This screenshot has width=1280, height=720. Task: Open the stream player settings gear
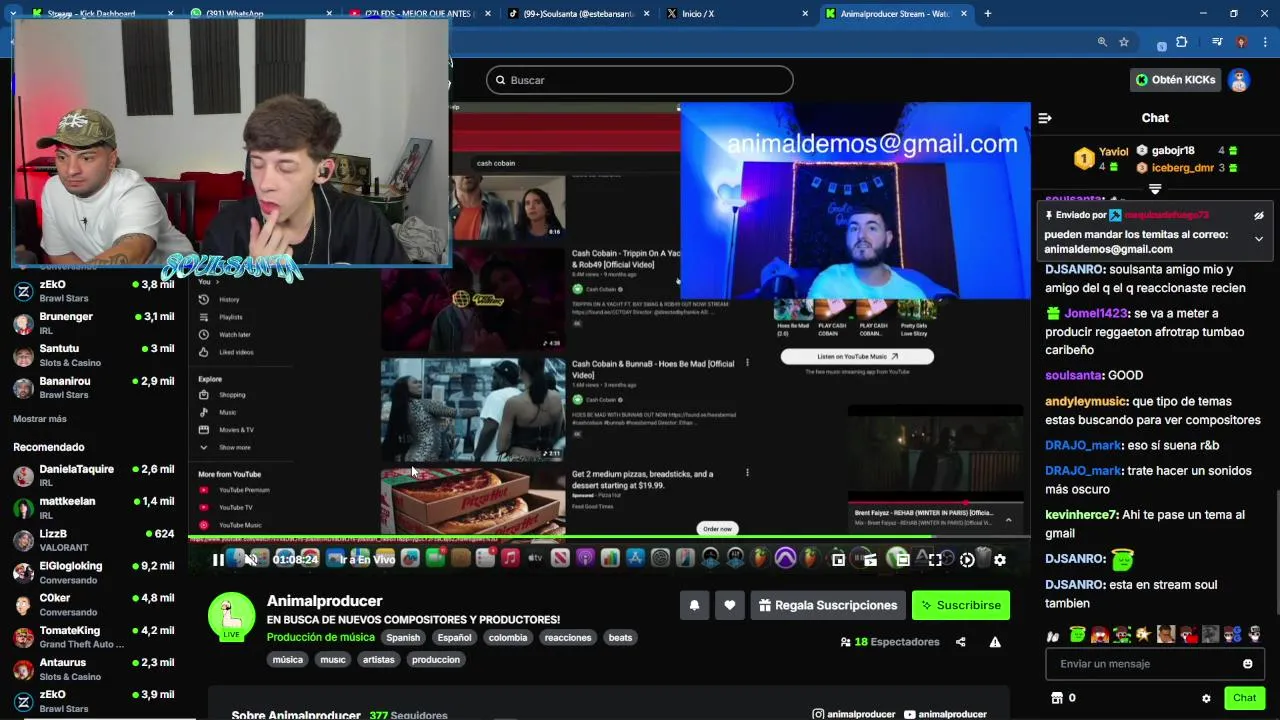point(1000,560)
